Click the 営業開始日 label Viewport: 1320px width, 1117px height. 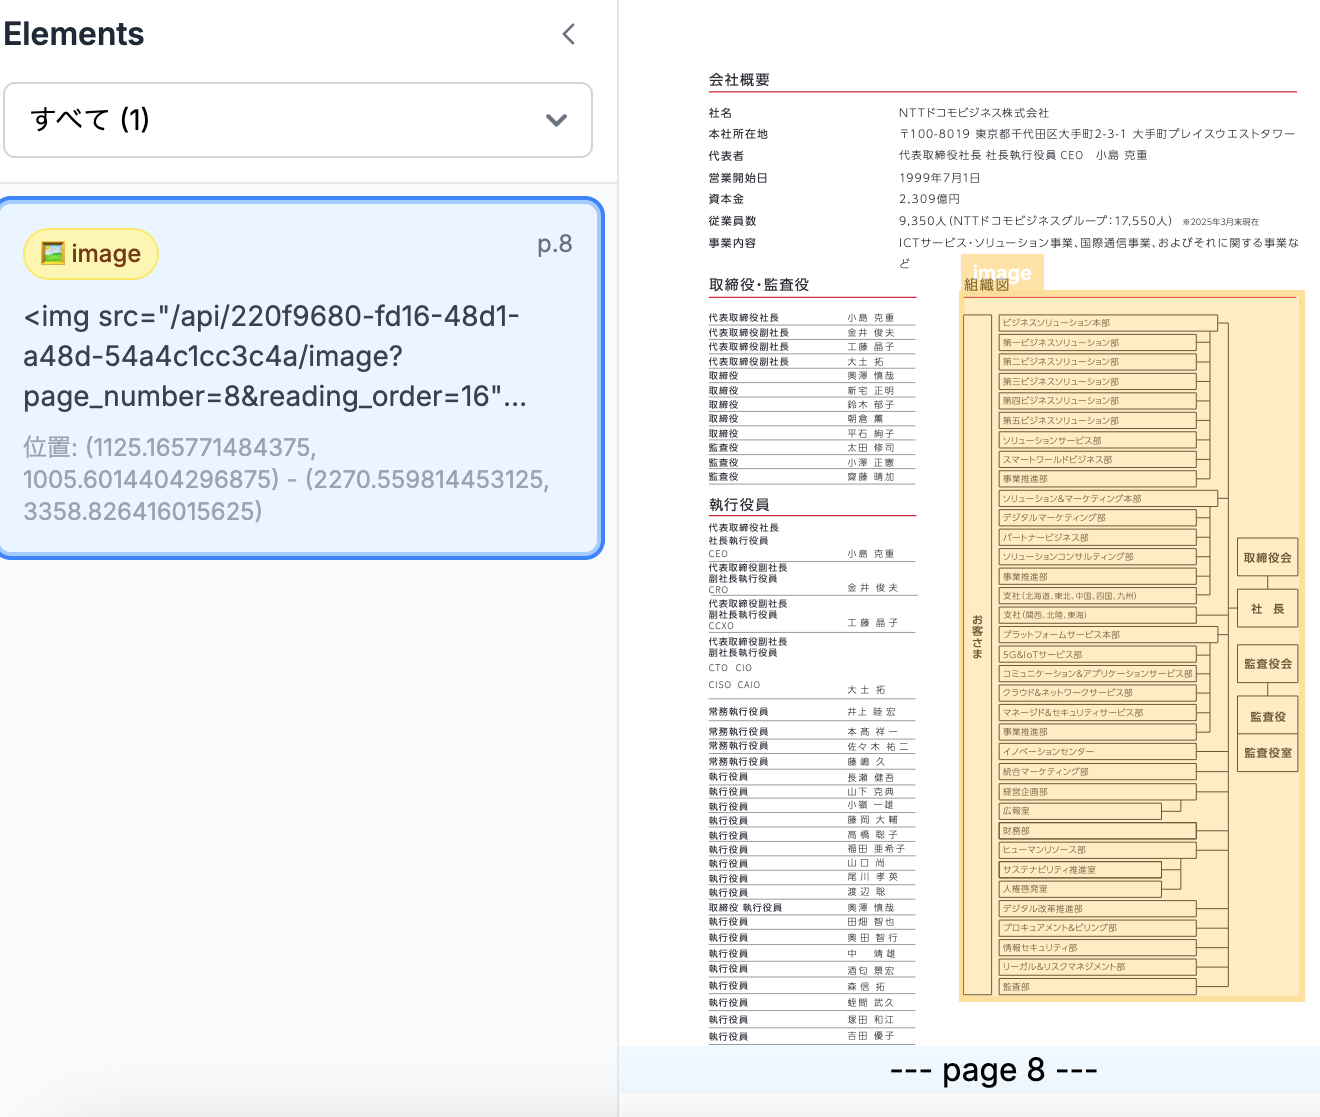738,178
